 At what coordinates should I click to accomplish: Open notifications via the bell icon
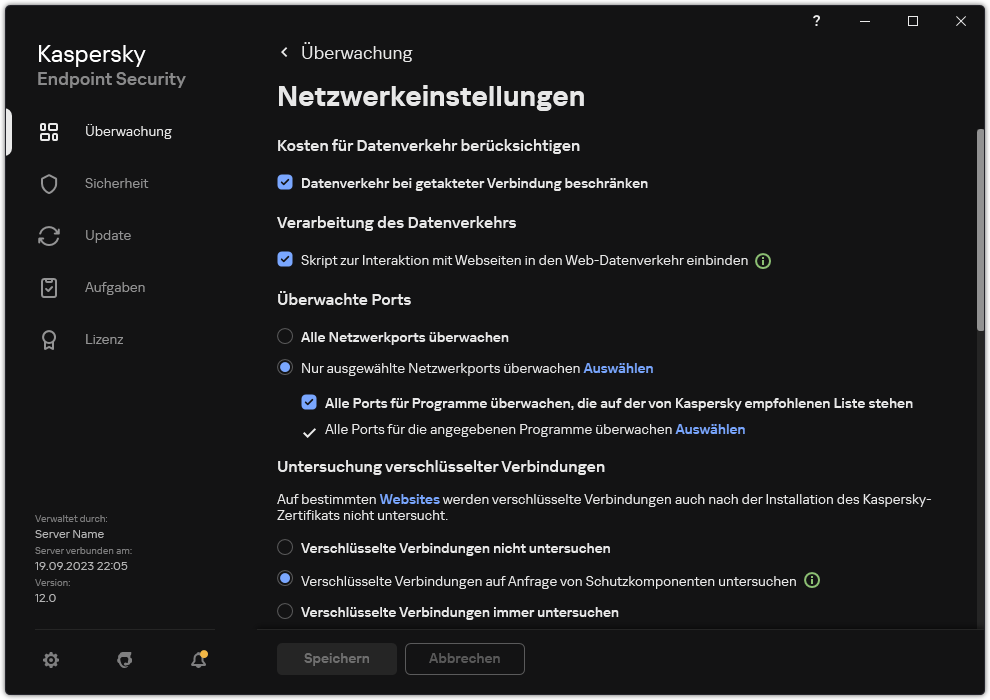point(197,659)
